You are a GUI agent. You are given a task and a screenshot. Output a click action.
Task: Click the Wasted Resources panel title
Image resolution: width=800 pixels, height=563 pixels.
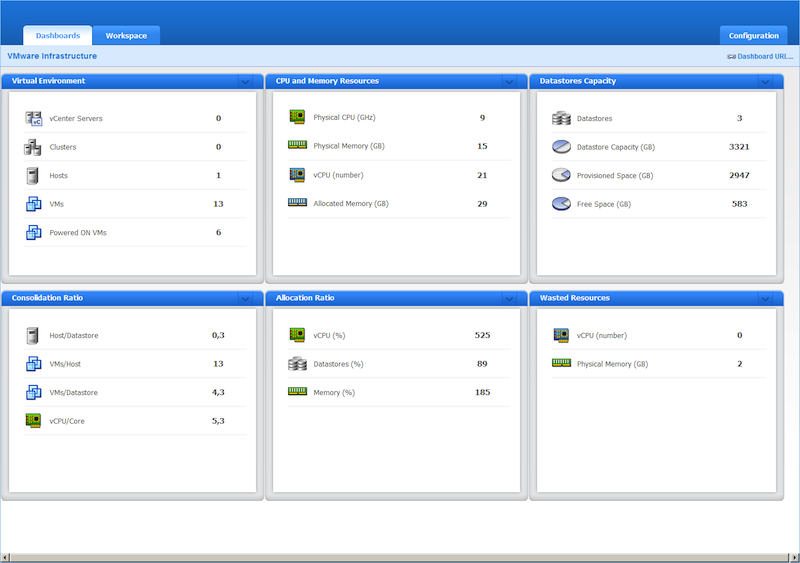pyautogui.click(x=574, y=298)
